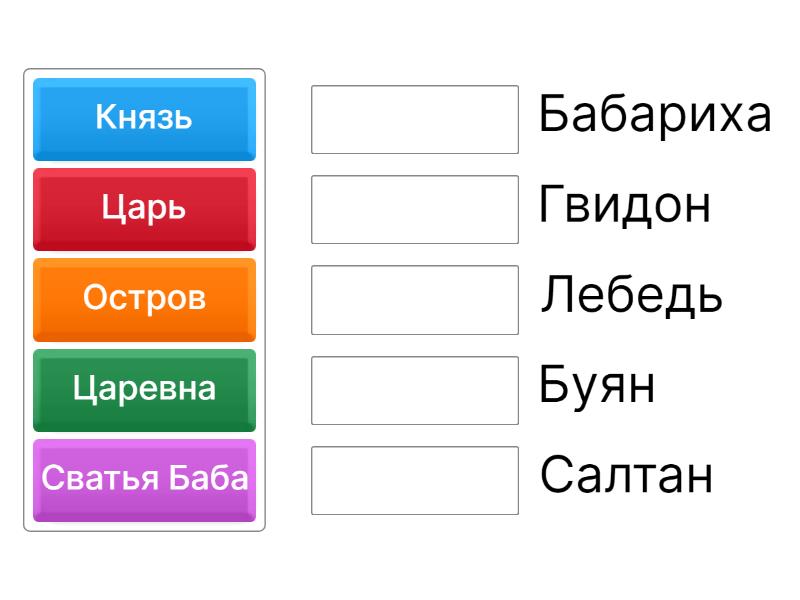800x600 pixels.
Task: Choose the Царевна tile
Action: click(x=144, y=388)
